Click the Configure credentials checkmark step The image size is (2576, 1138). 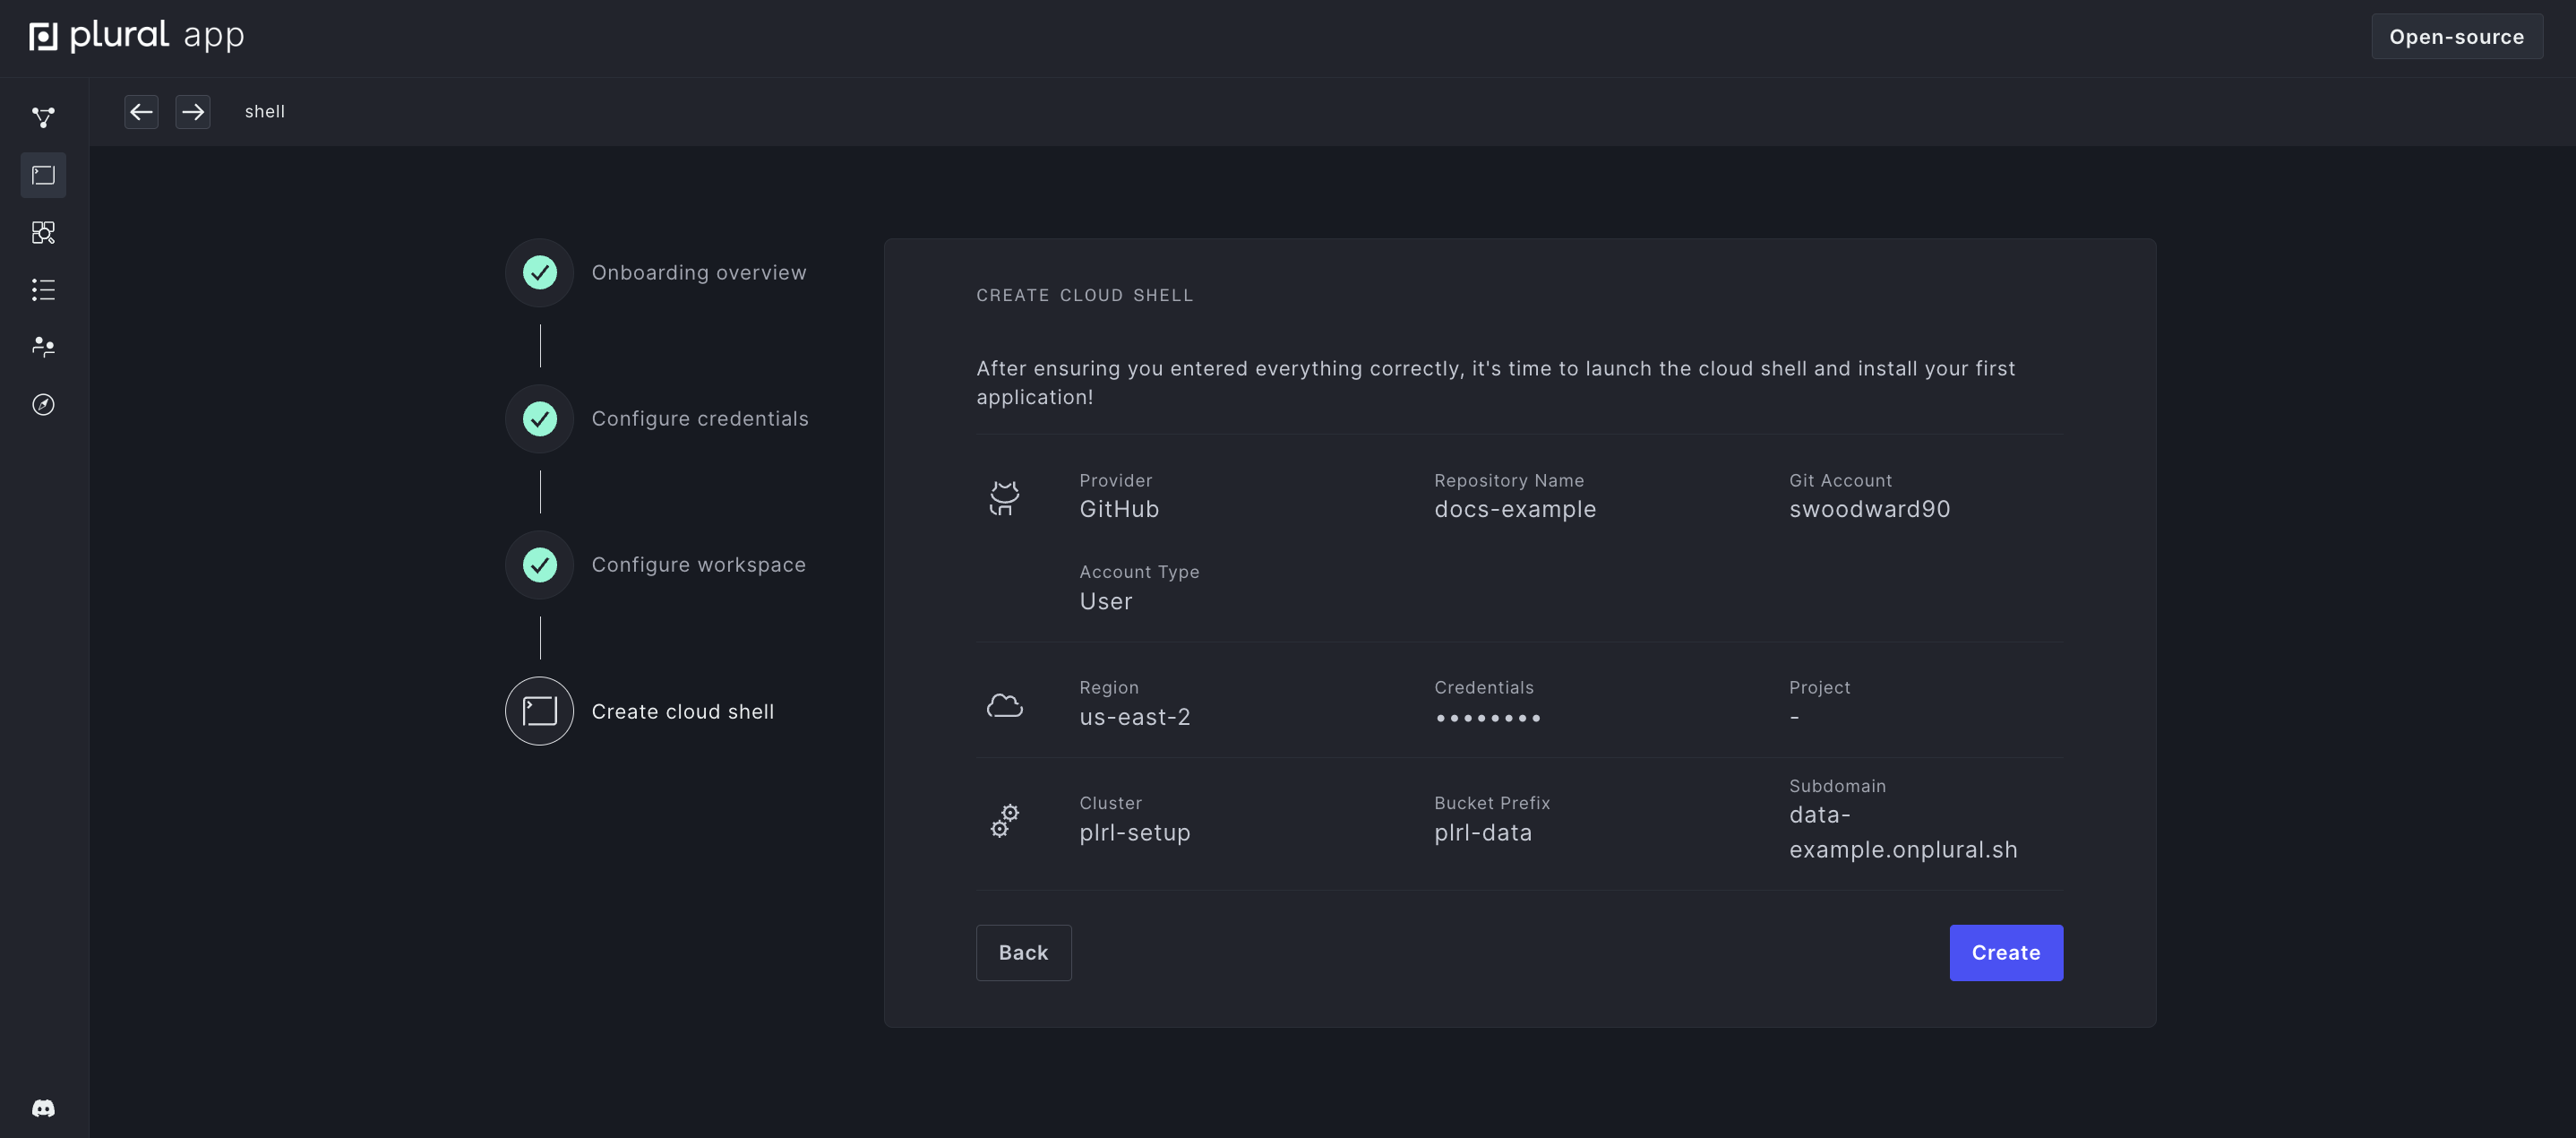pyautogui.click(x=539, y=418)
